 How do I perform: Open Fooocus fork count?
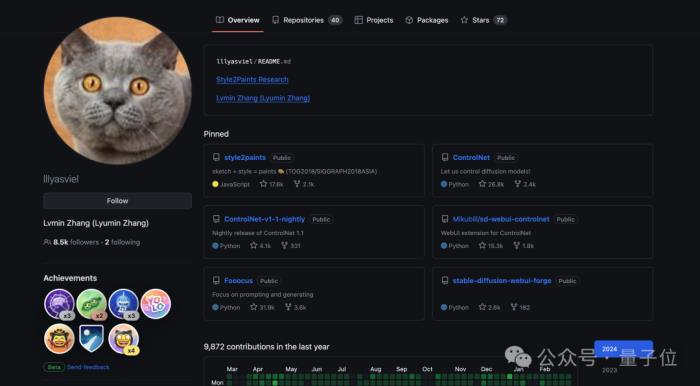[295, 307]
